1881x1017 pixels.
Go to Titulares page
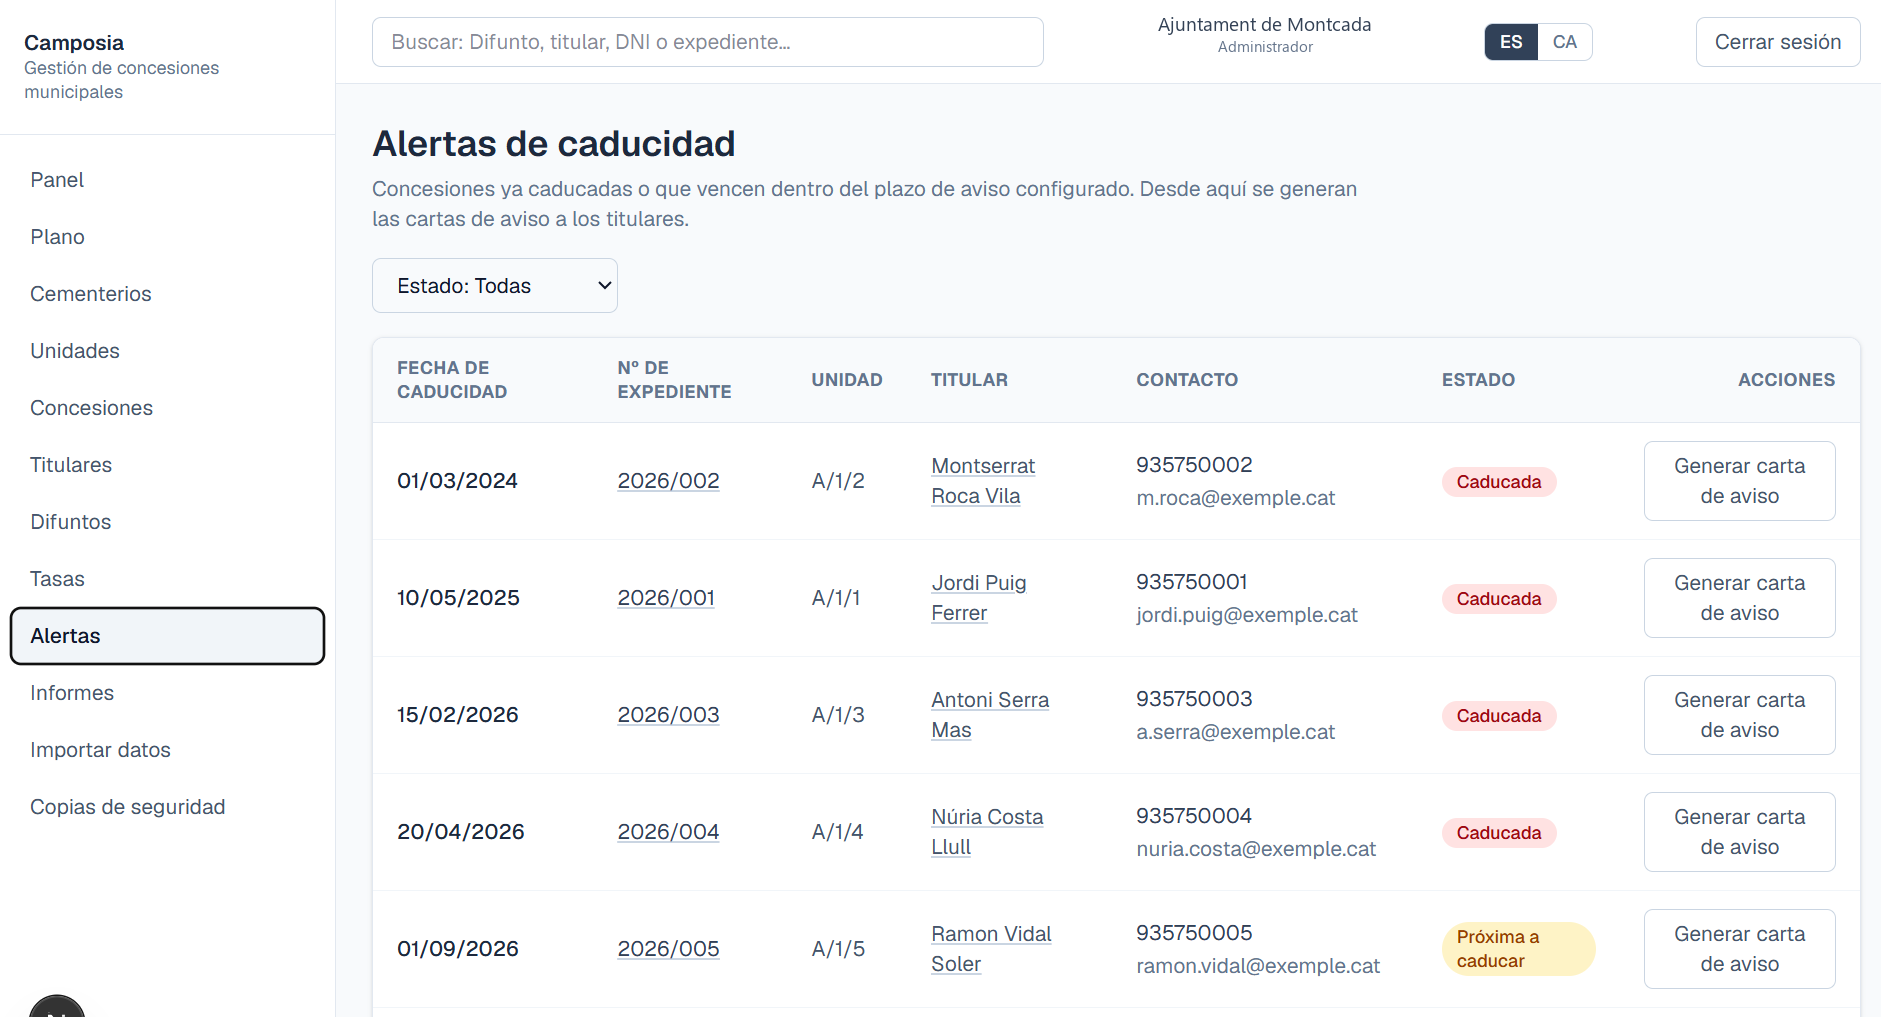(167, 465)
